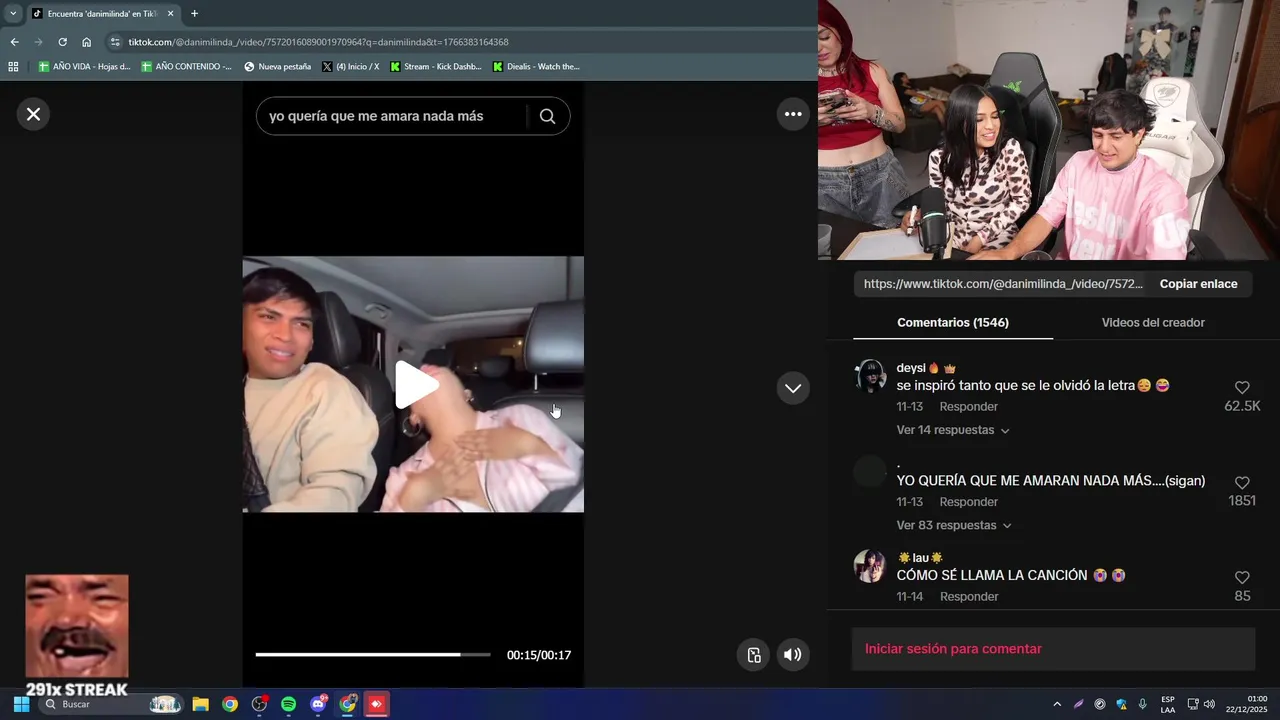Open a new browser tab with plus
1280x720 pixels.
click(194, 13)
